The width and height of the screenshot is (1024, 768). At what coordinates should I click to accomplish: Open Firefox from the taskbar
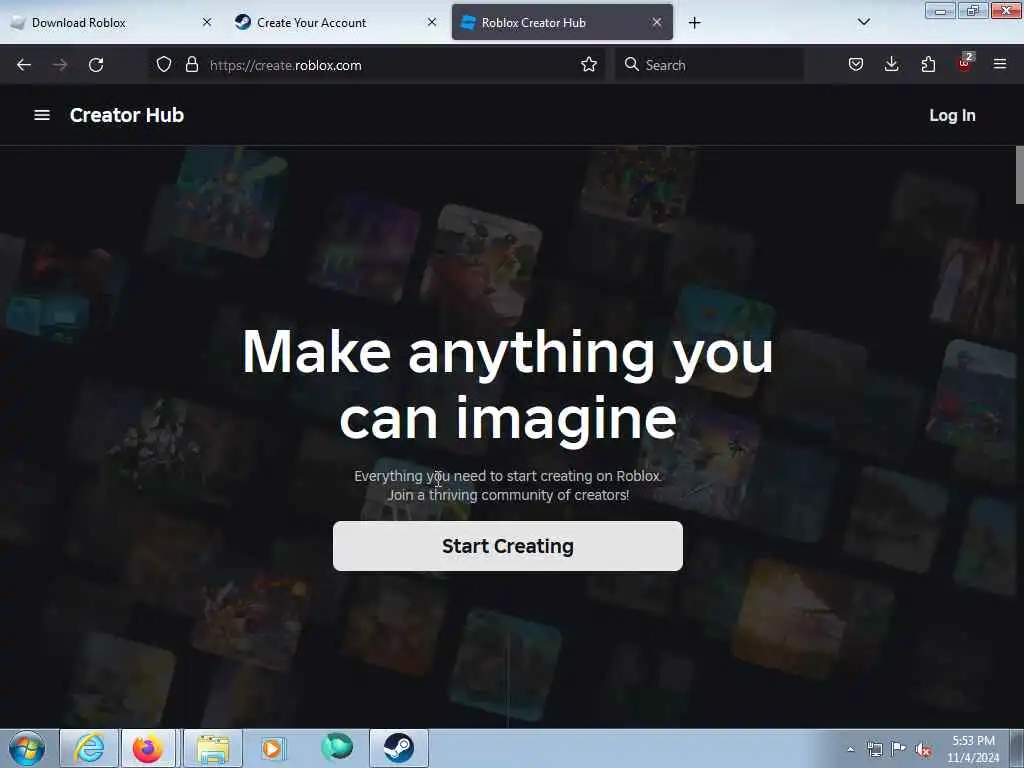click(148, 748)
